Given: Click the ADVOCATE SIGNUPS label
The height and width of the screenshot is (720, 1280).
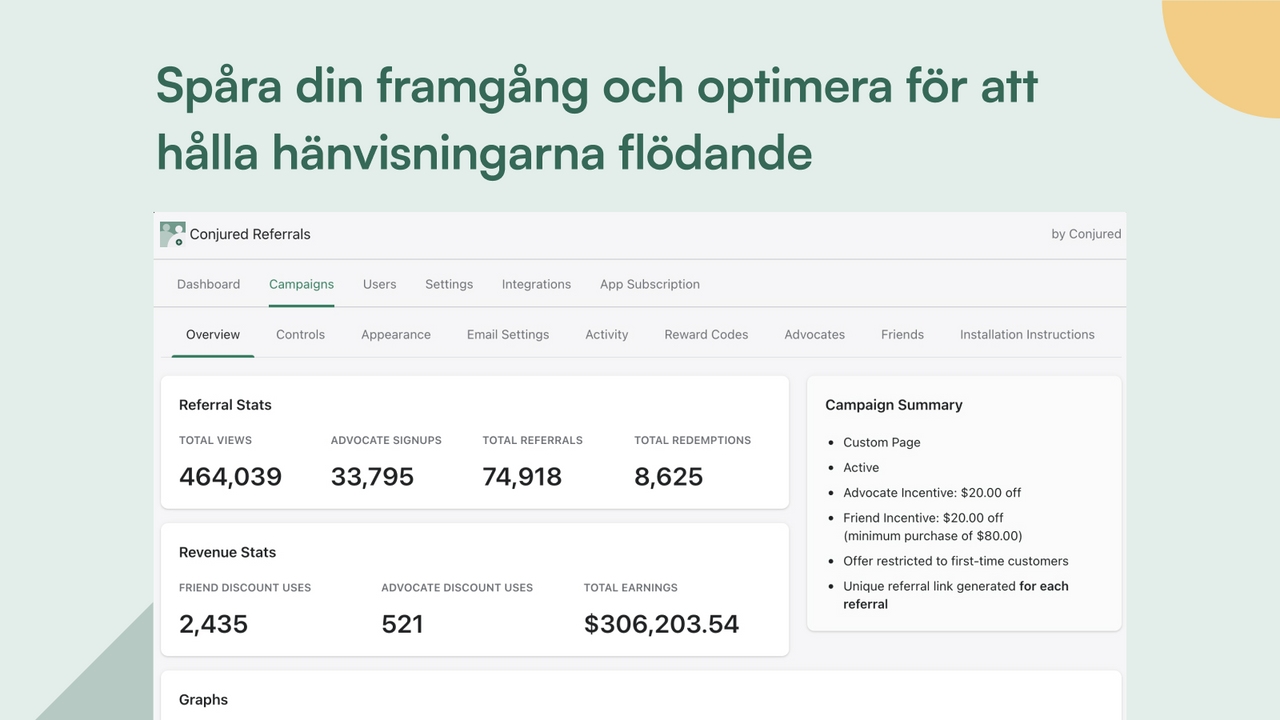Looking at the screenshot, I should coord(386,440).
